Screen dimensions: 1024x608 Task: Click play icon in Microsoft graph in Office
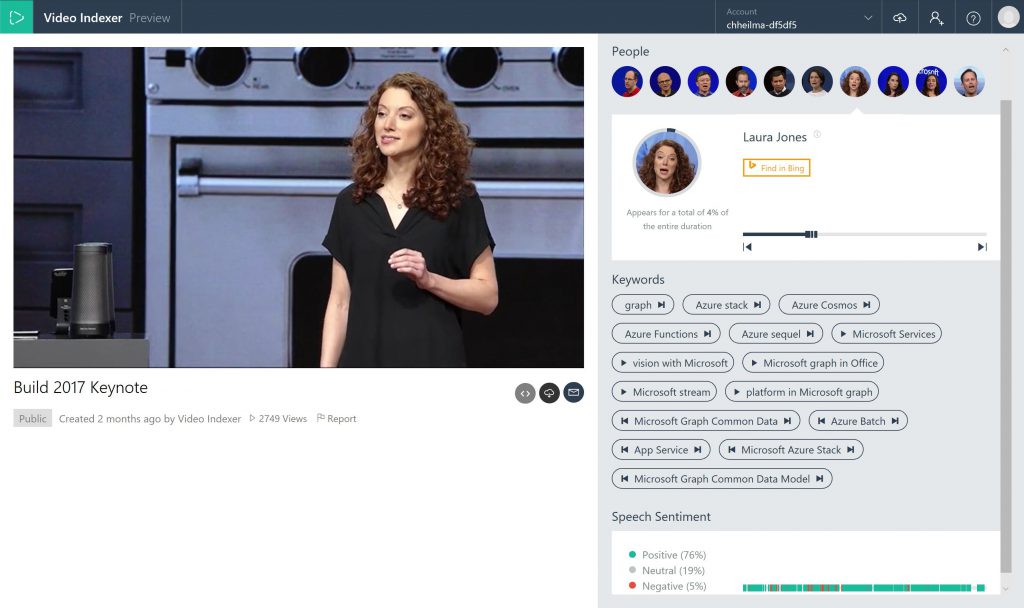point(754,363)
